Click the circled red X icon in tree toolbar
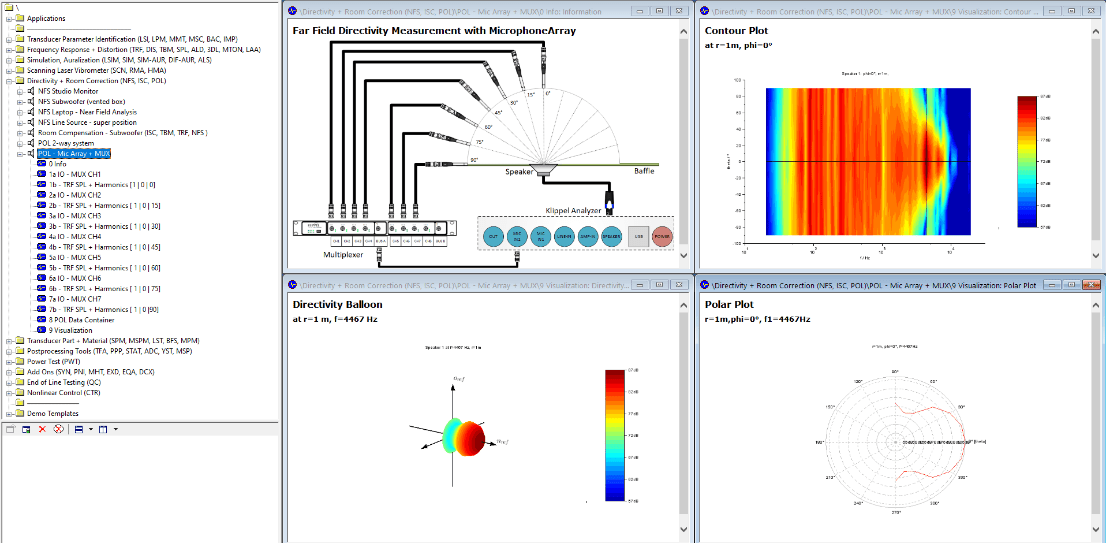 pos(59,429)
